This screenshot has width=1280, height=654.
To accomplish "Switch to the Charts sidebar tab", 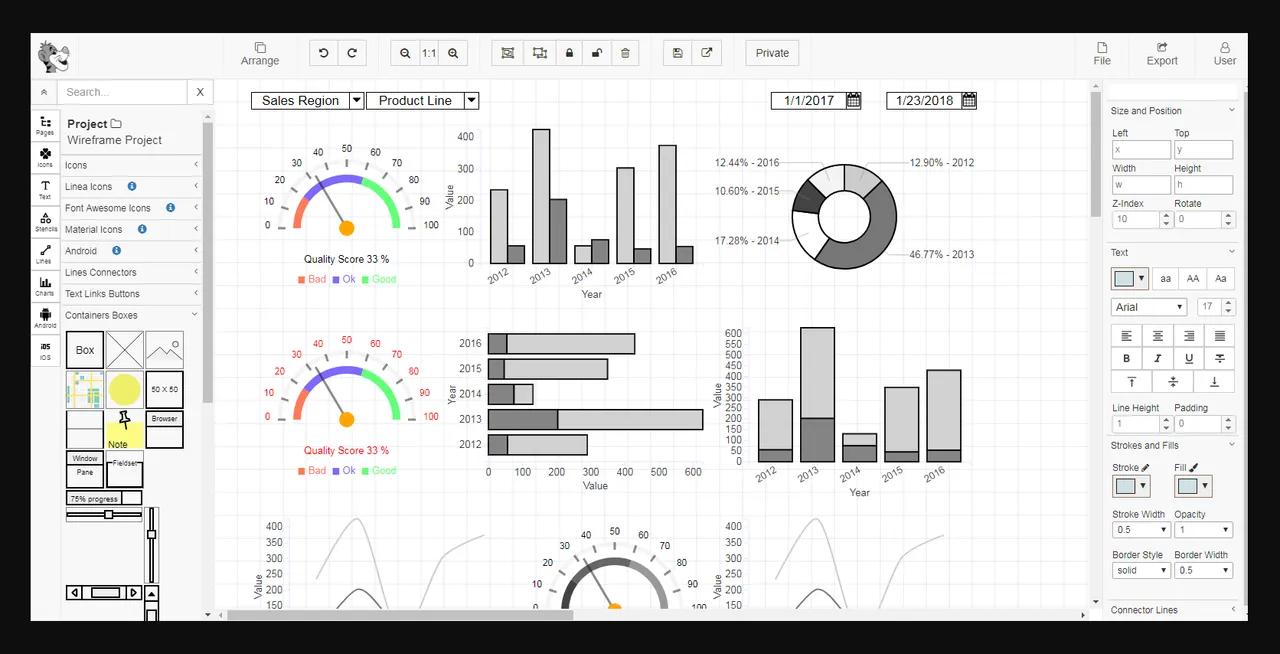I will 45,286.
